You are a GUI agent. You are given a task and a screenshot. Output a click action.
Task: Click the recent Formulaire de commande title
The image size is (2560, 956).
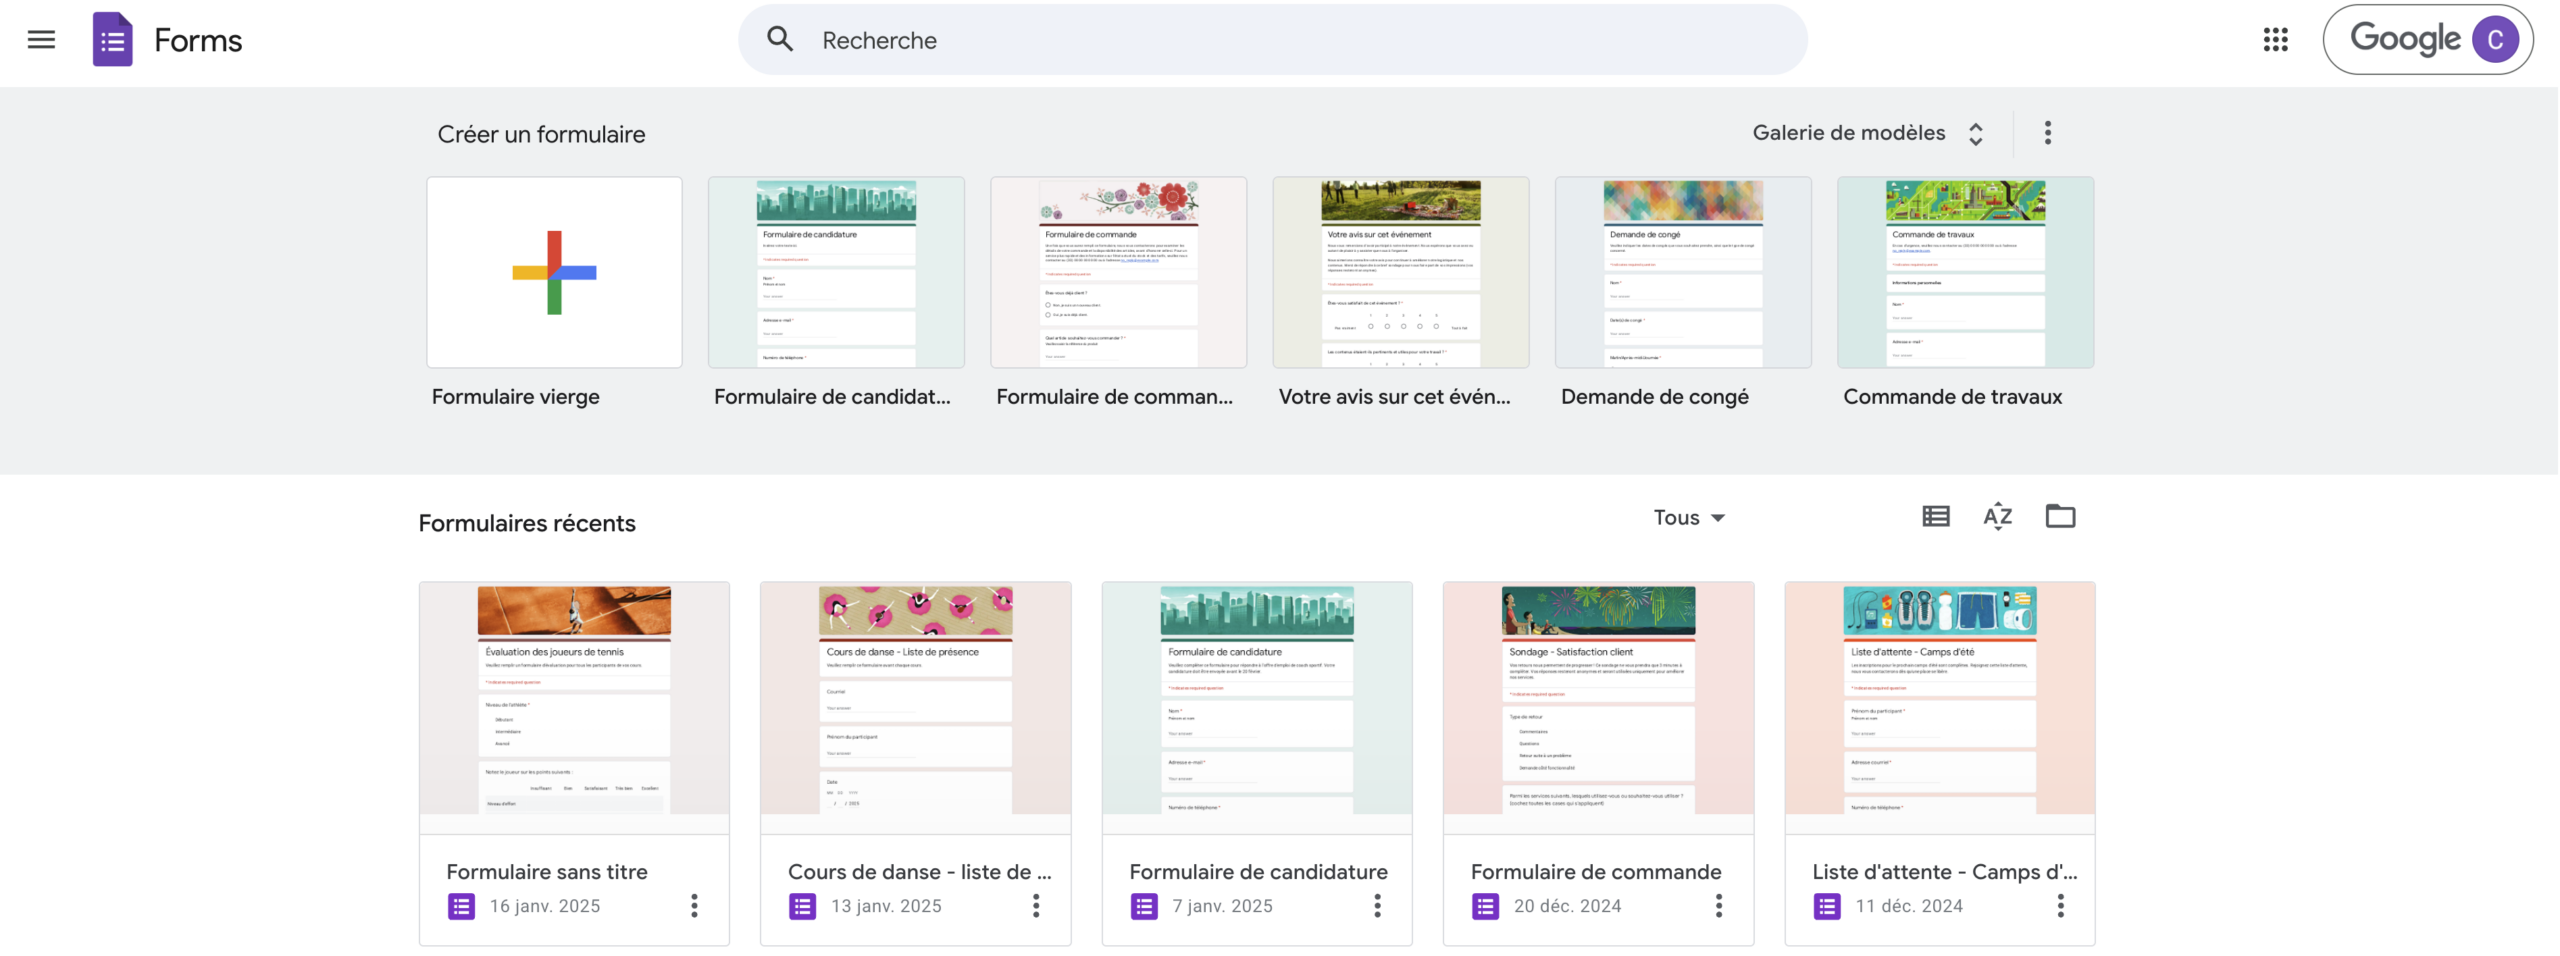click(1596, 872)
